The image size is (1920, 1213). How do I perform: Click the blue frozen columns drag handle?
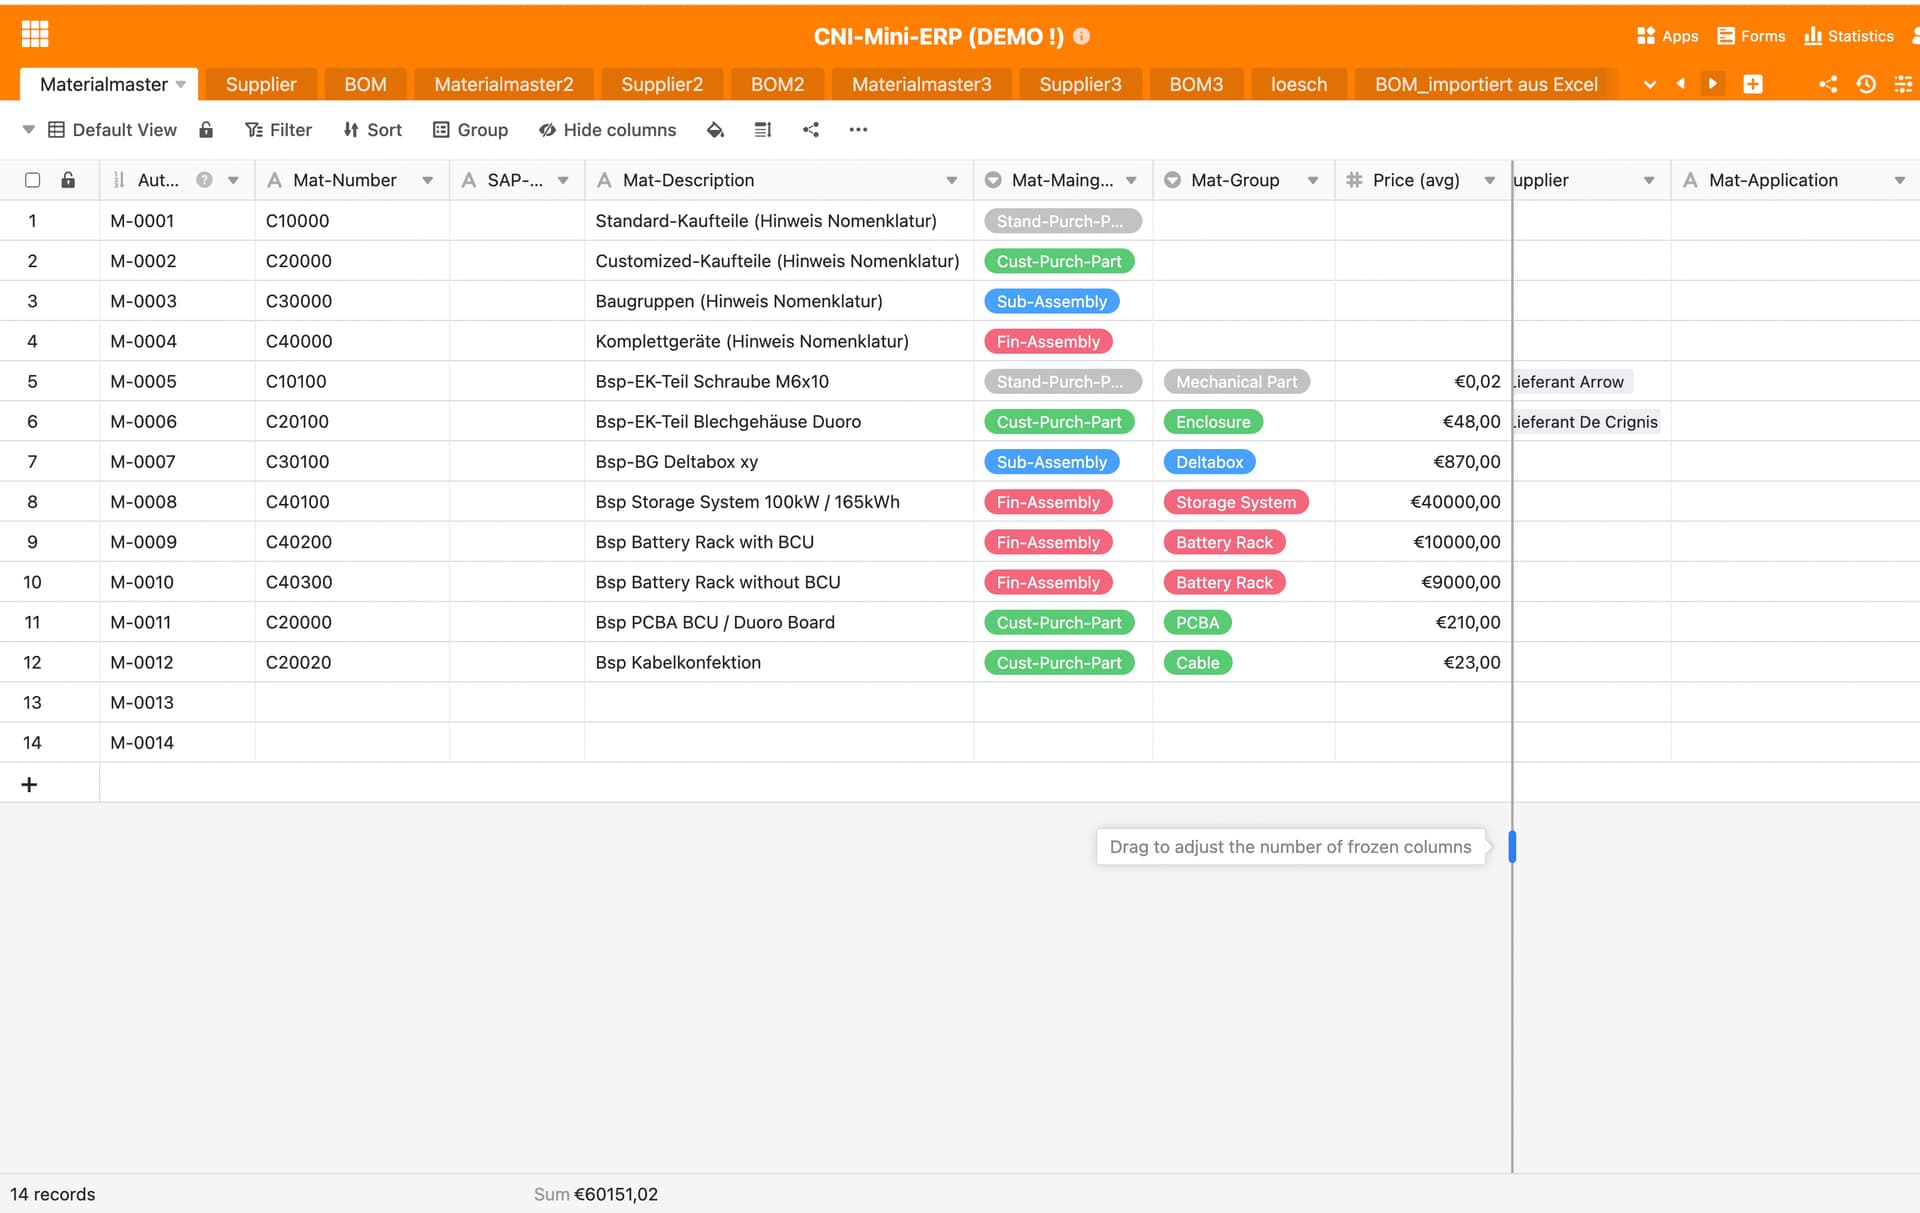[1512, 846]
